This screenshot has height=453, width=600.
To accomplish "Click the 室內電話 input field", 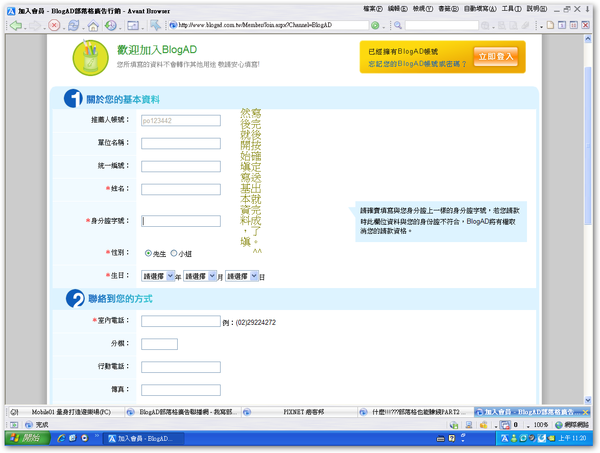I will (181, 321).
